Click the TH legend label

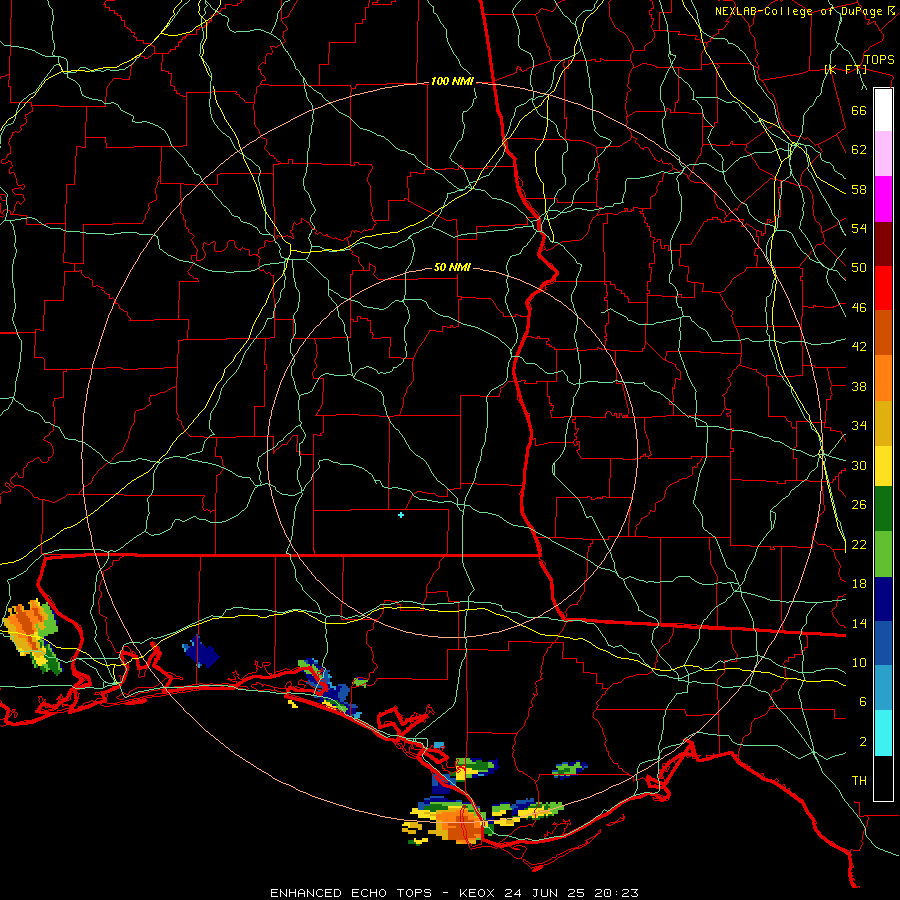[x=859, y=781]
